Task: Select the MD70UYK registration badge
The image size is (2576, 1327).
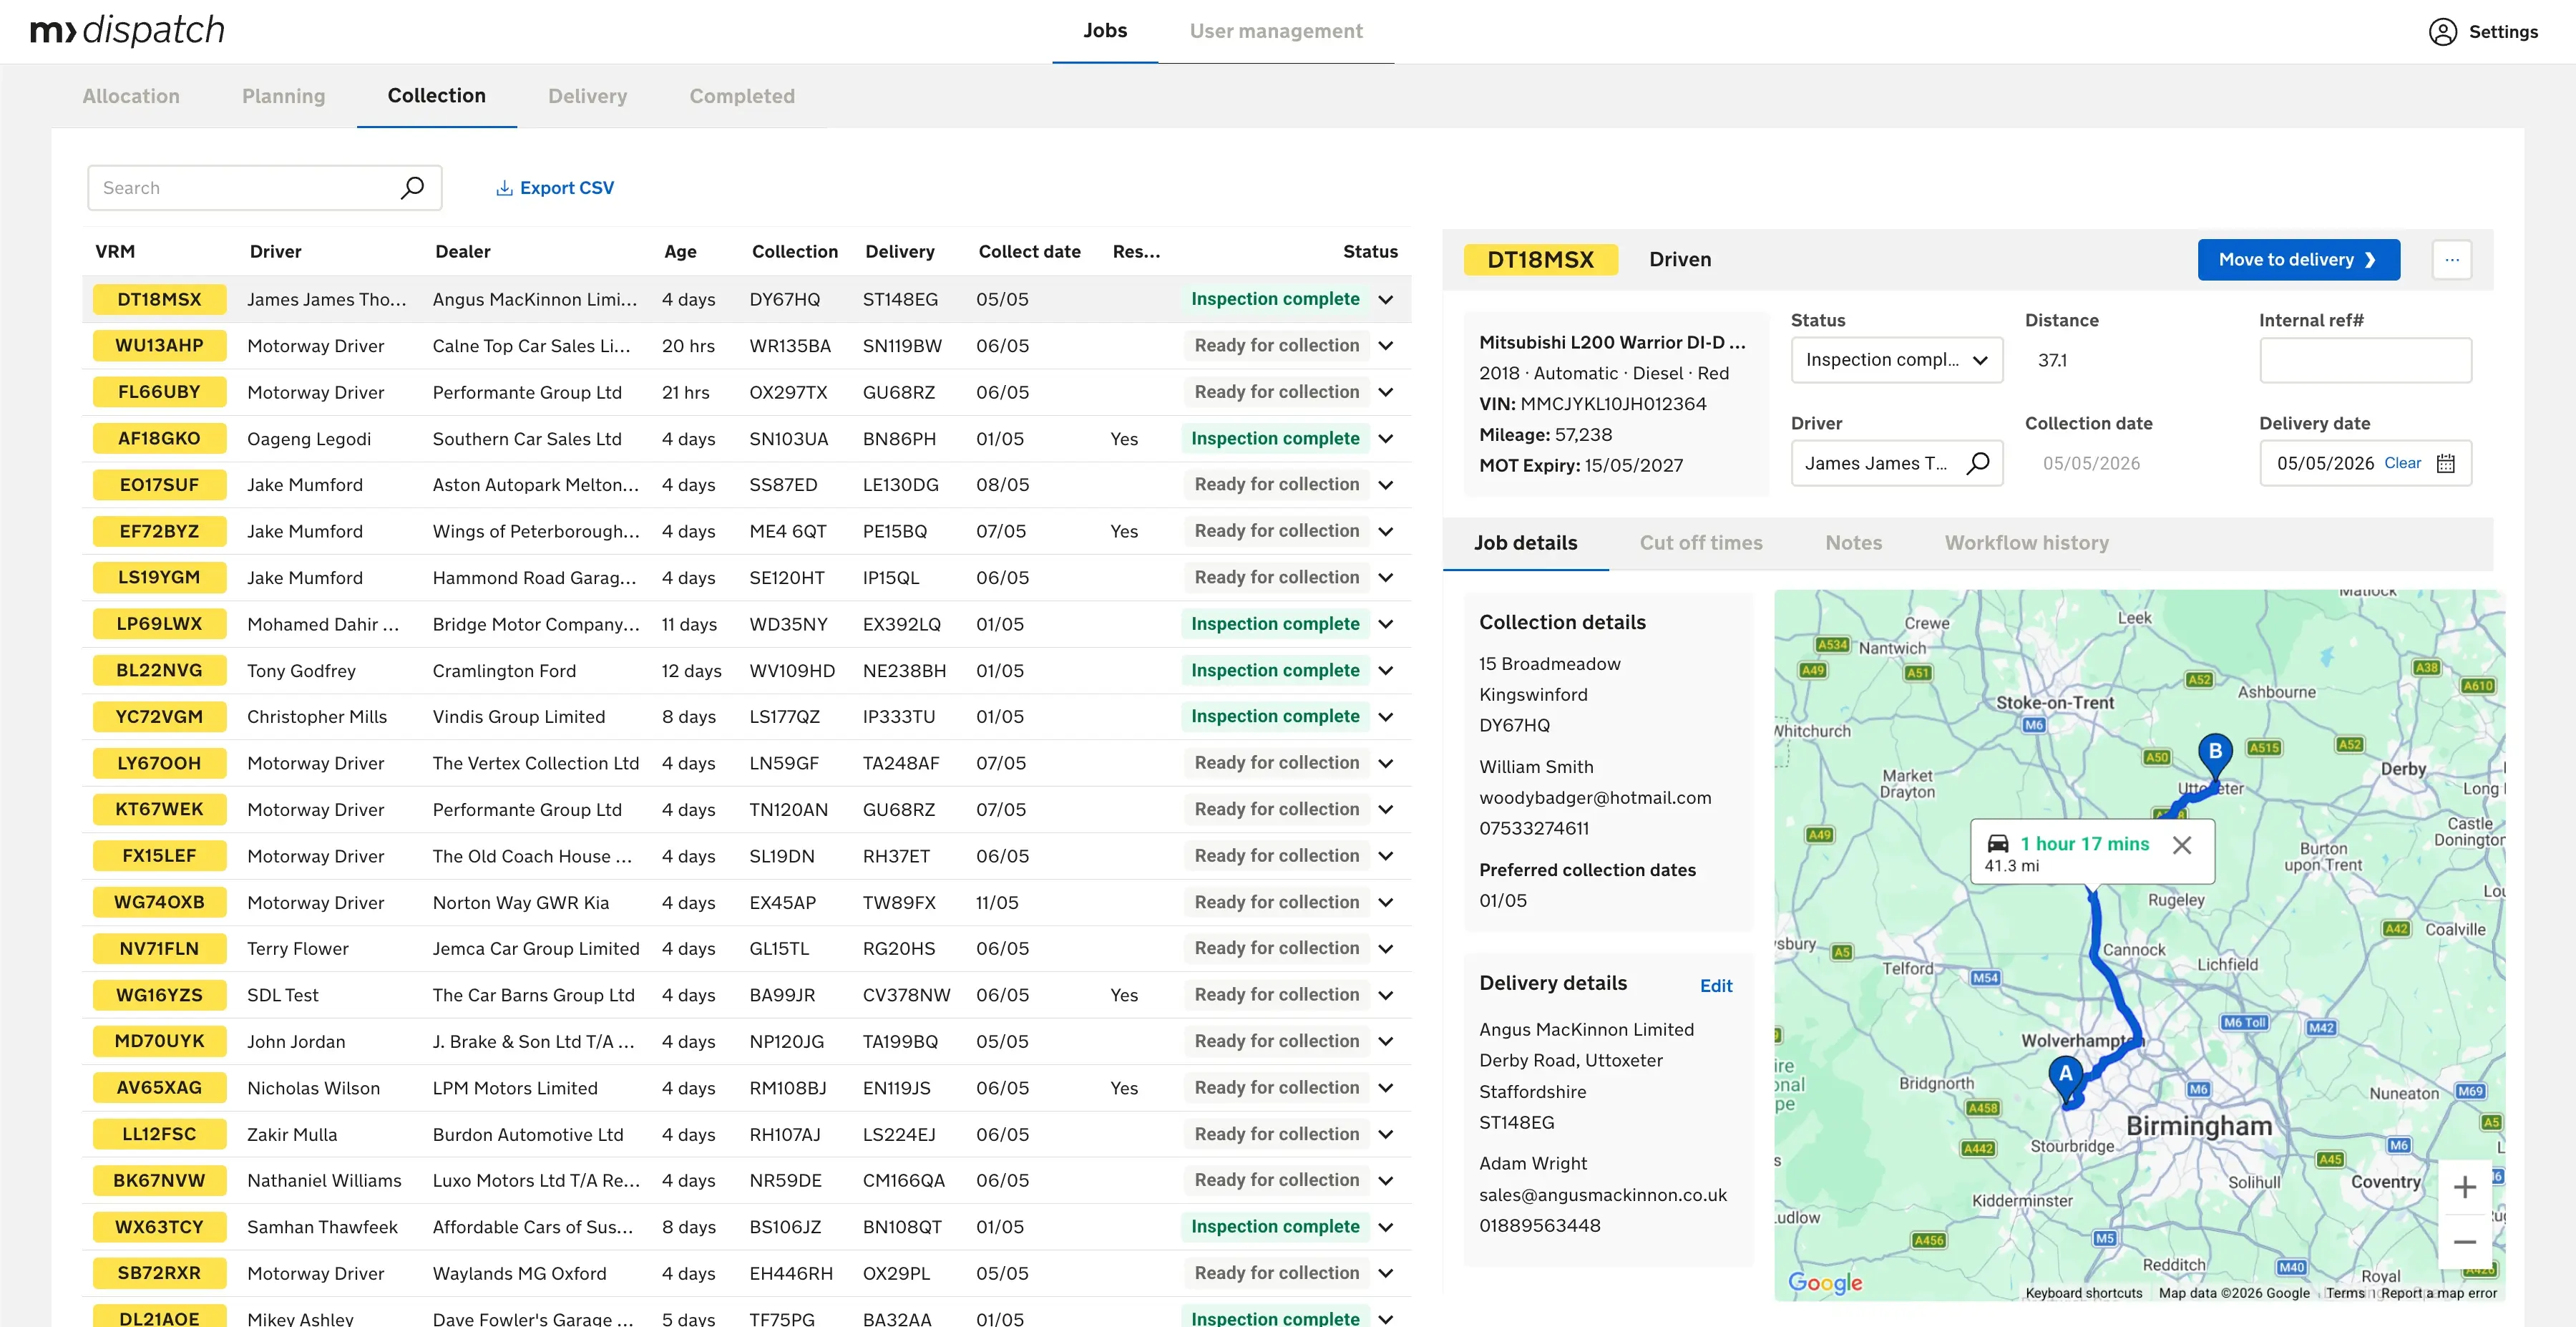Action: click(159, 1041)
